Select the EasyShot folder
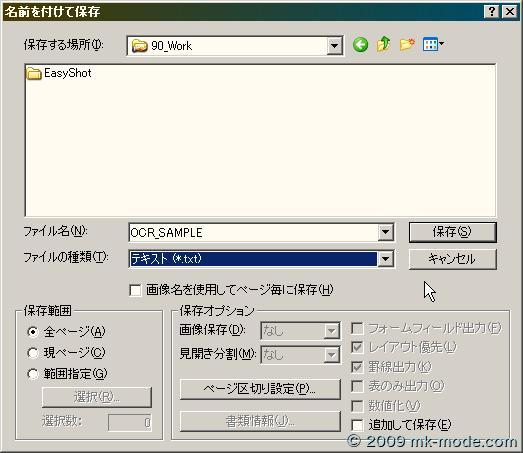Viewport: 523px width, 453px height. pyautogui.click(x=59, y=73)
